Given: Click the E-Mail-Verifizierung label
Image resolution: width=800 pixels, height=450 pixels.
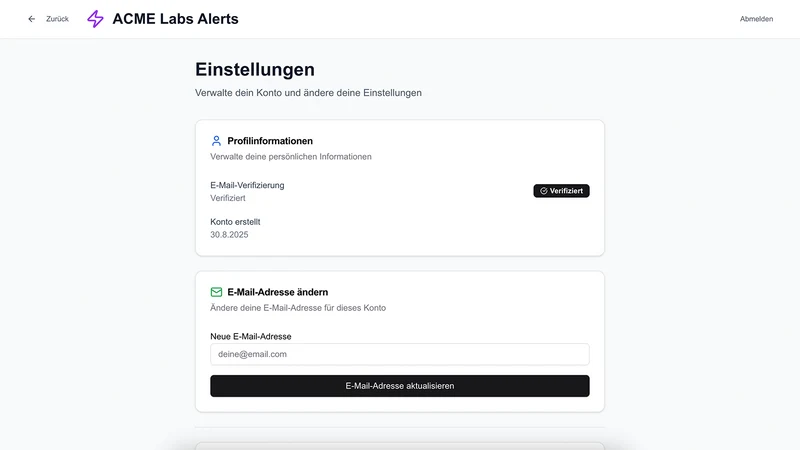Looking at the screenshot, I should [247, 185].
